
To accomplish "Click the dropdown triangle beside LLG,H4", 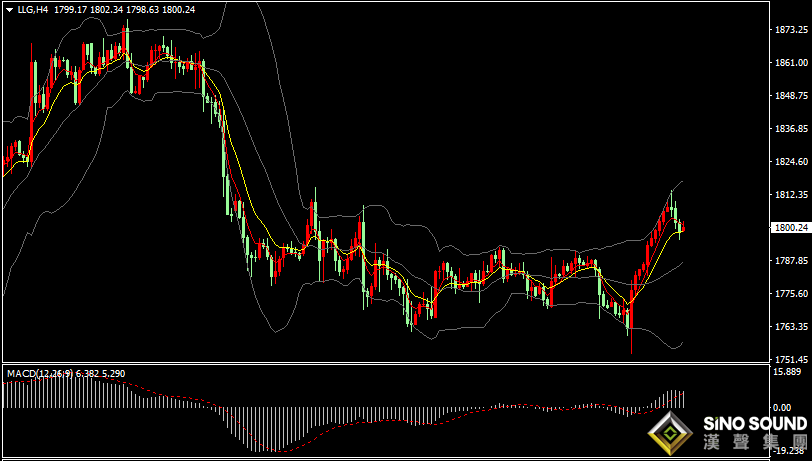I will pos(9,9).
